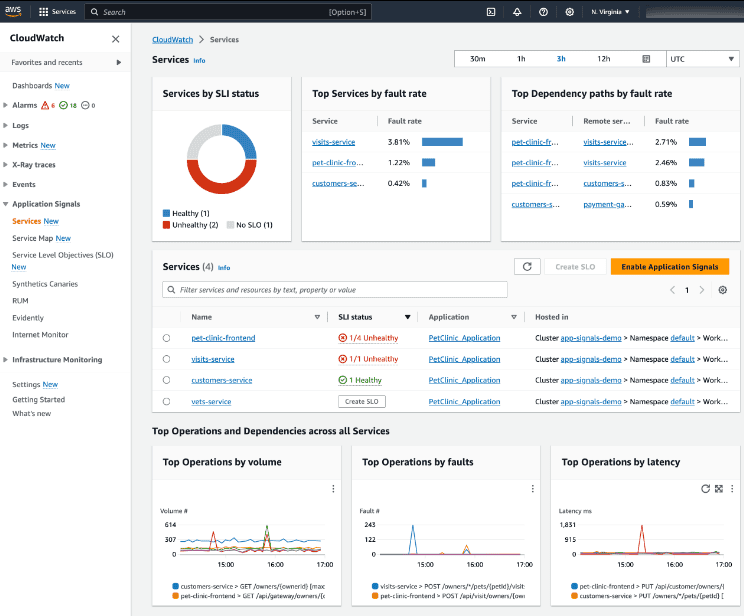Screen dimensions: 744x616
Task: Select the vets-service radio button
Action: pos(166,401)
